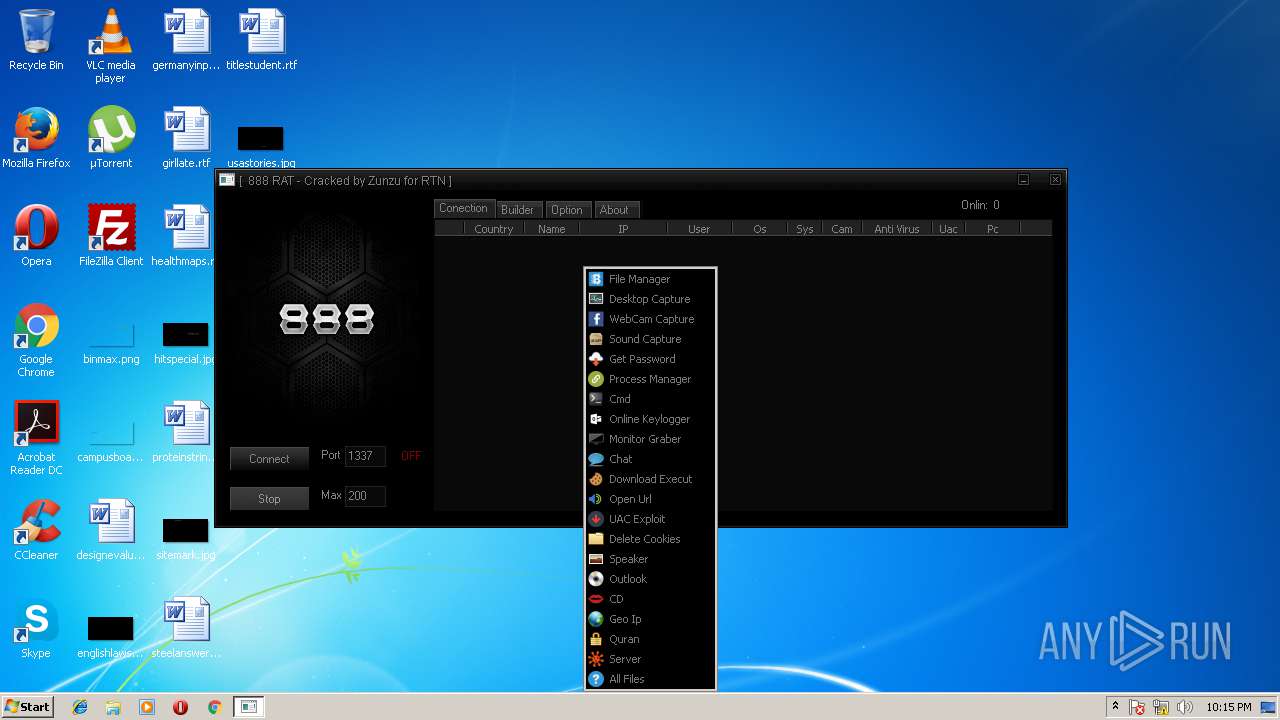
Task: Select Server from the context menu
Action: tap(650, 659)
